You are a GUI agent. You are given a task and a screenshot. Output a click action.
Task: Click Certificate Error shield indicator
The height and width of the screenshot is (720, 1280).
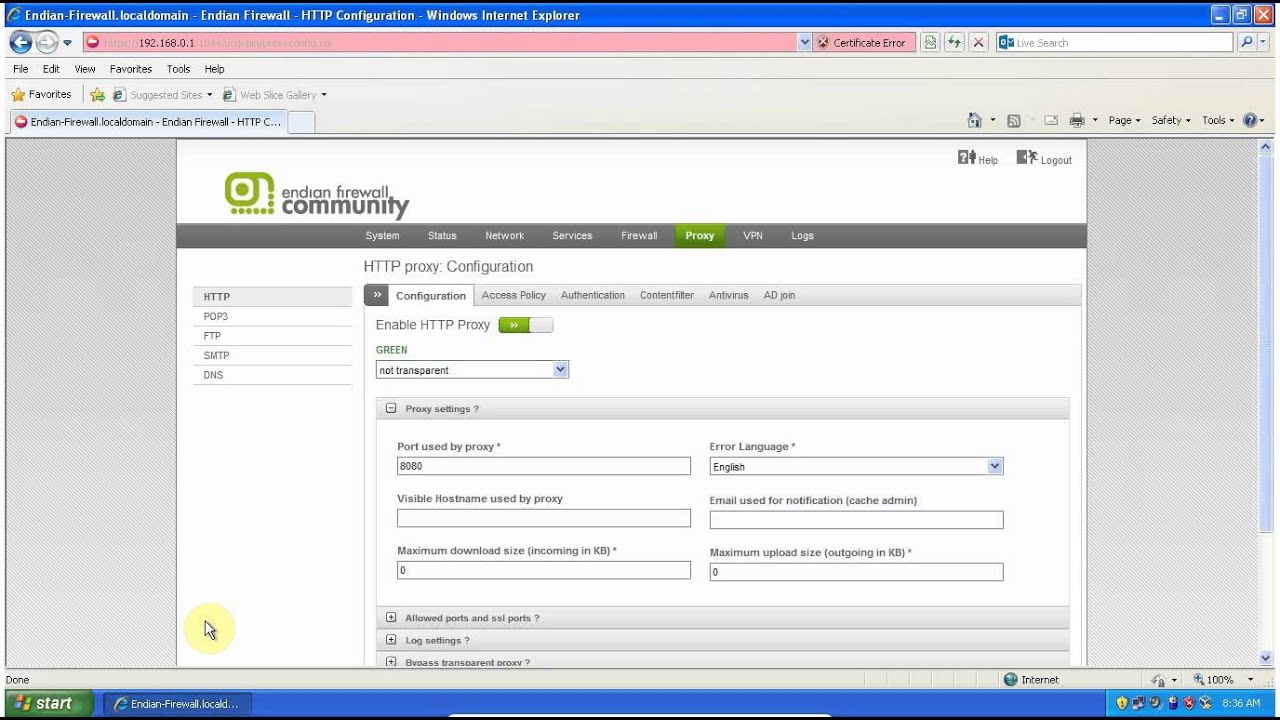tap(861, 42)
